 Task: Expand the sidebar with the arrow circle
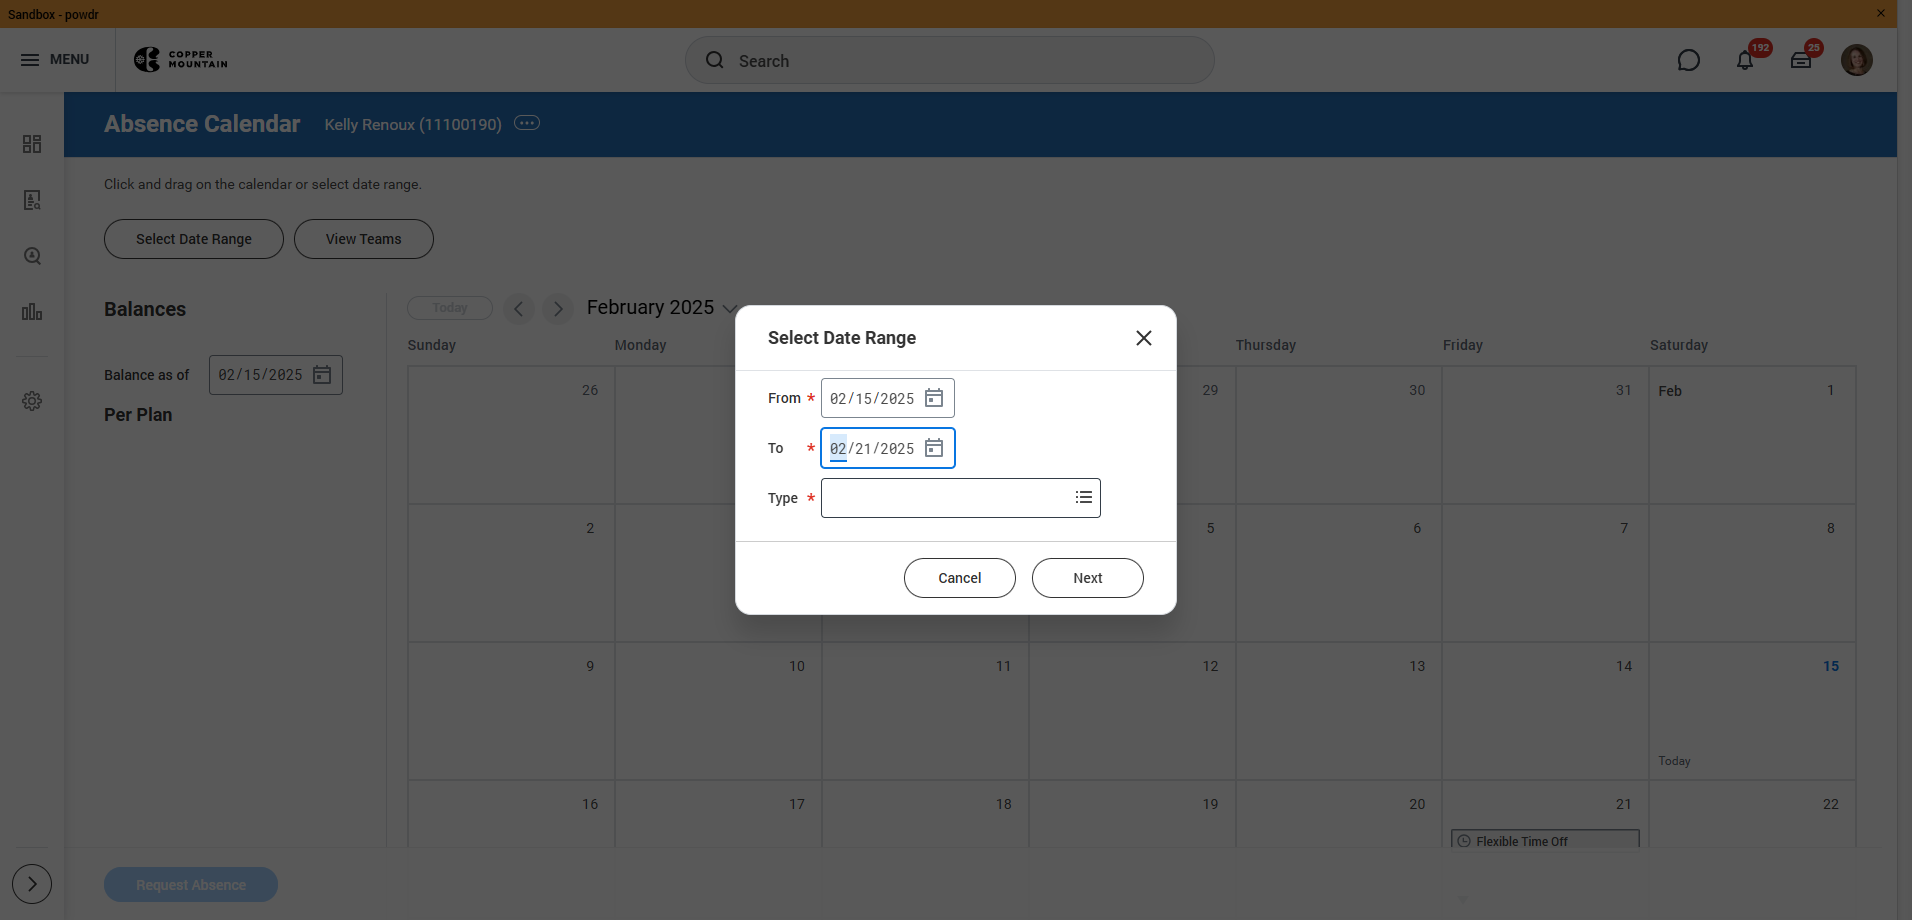[32, 884]
